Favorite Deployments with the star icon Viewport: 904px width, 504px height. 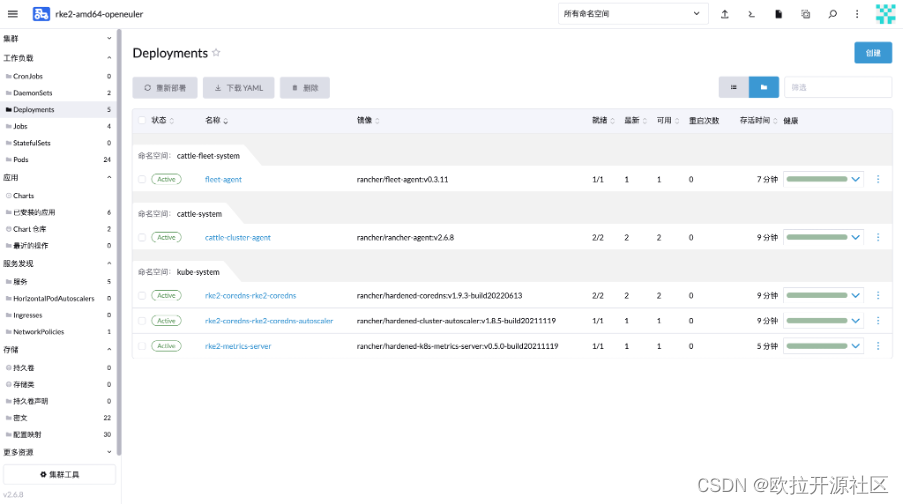click(x=216, y=52)
